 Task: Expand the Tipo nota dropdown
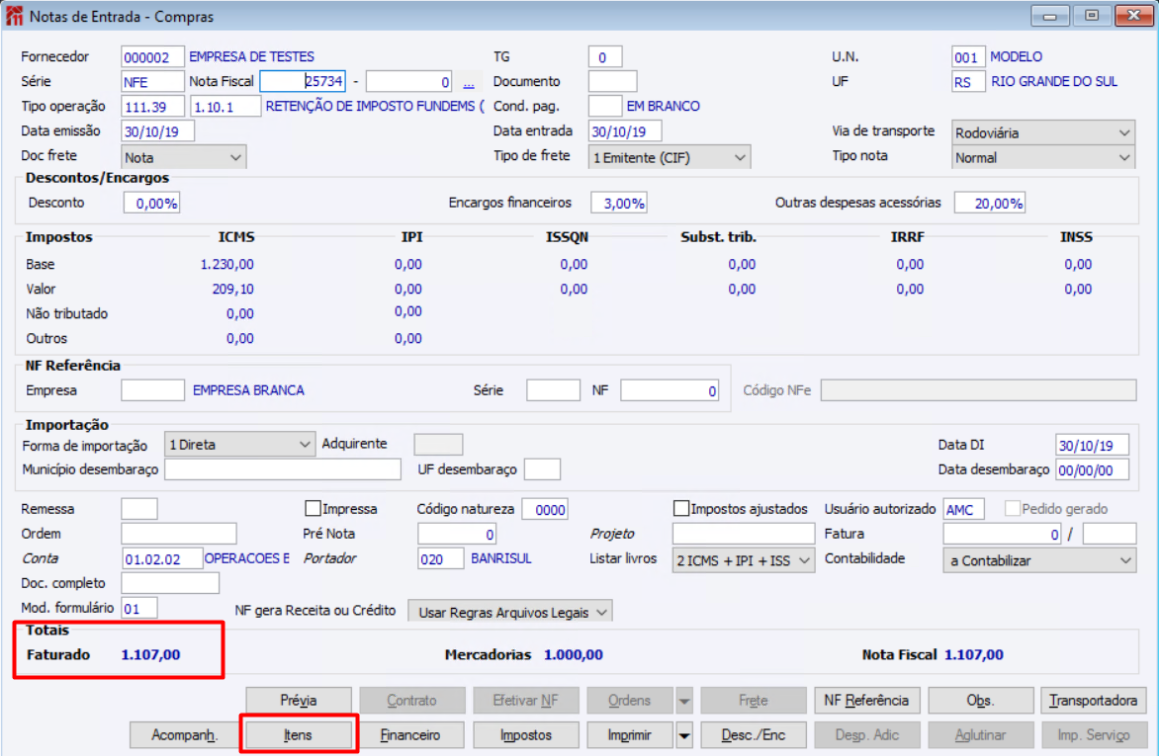1042,157
